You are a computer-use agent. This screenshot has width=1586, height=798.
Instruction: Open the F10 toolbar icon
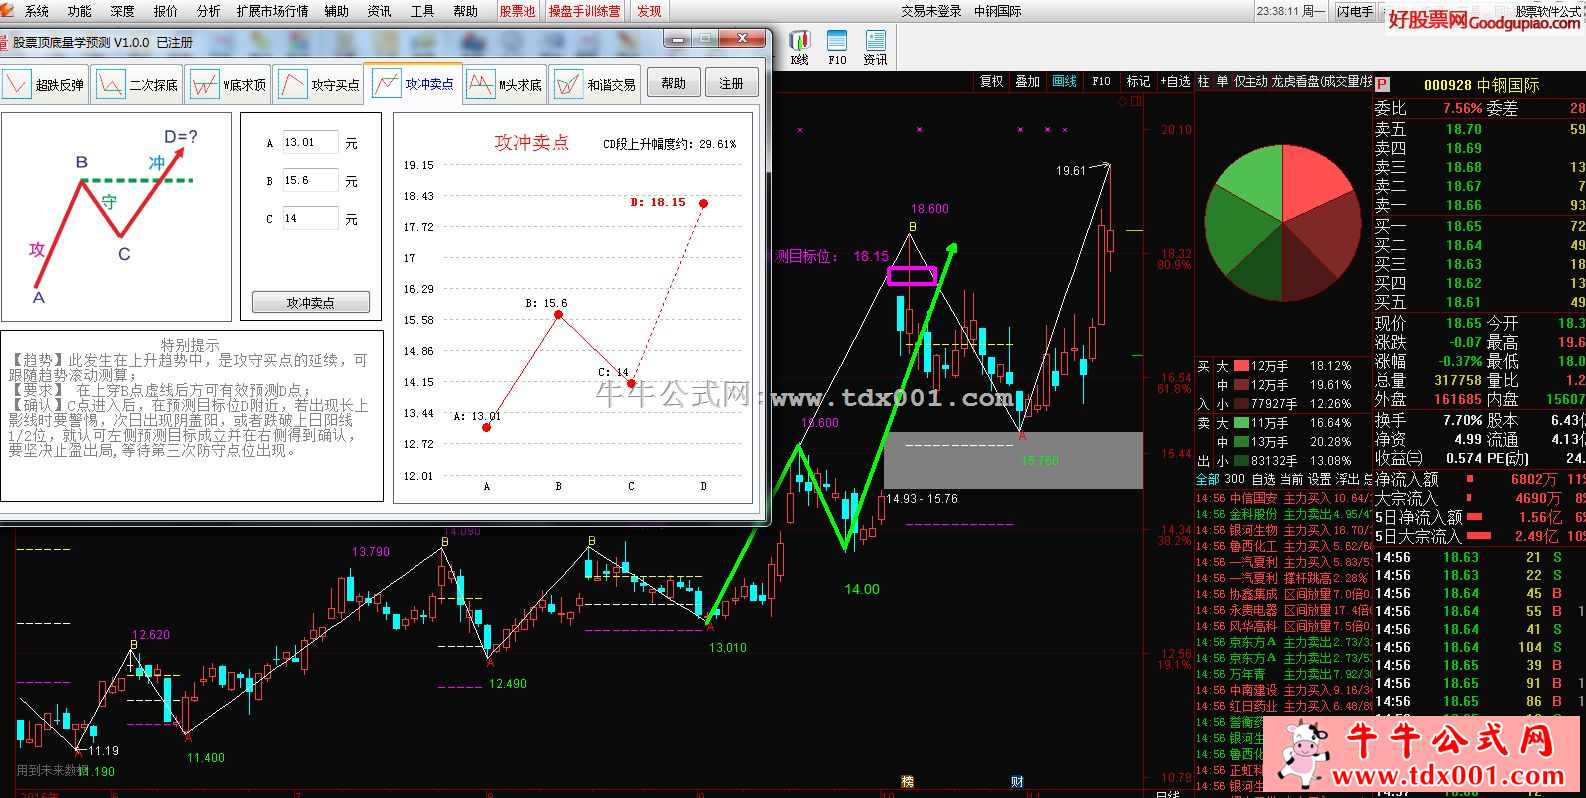point(837,41)
